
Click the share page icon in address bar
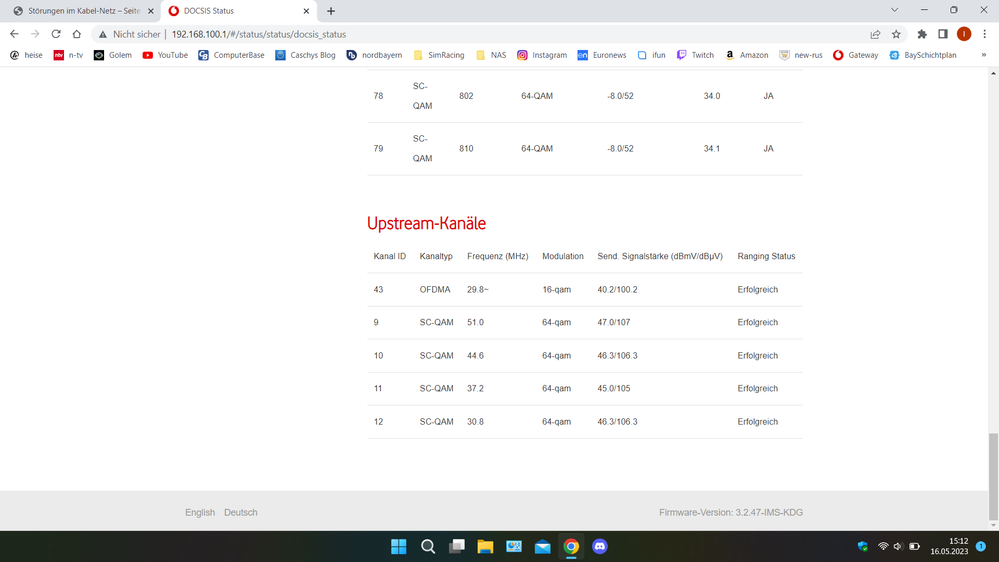[875, 34]
